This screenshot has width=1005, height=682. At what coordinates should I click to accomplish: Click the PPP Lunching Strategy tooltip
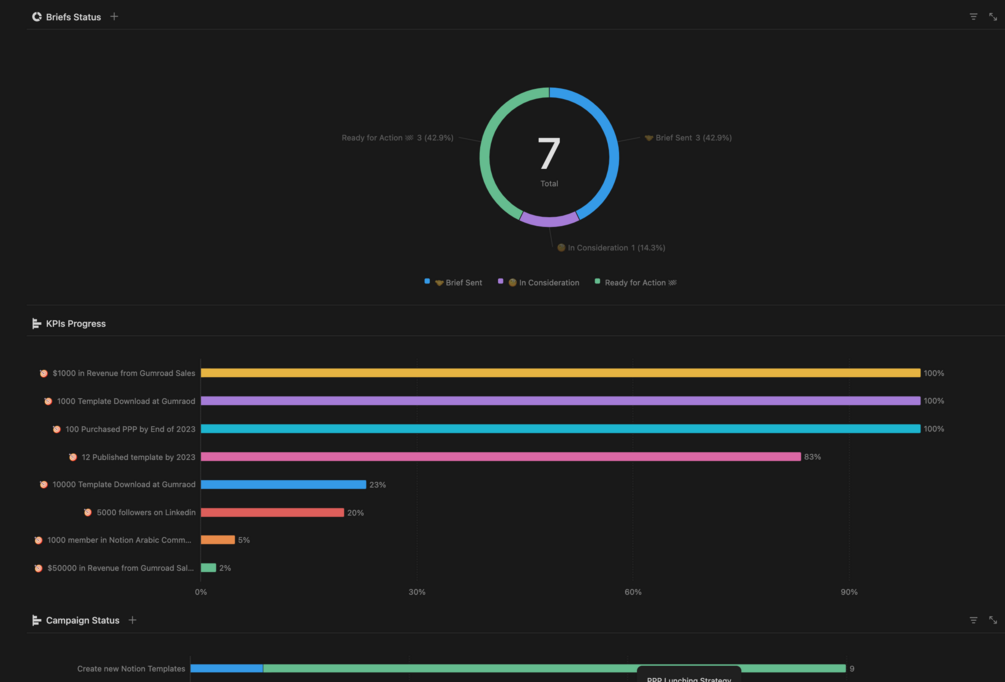tap(689, 675)
